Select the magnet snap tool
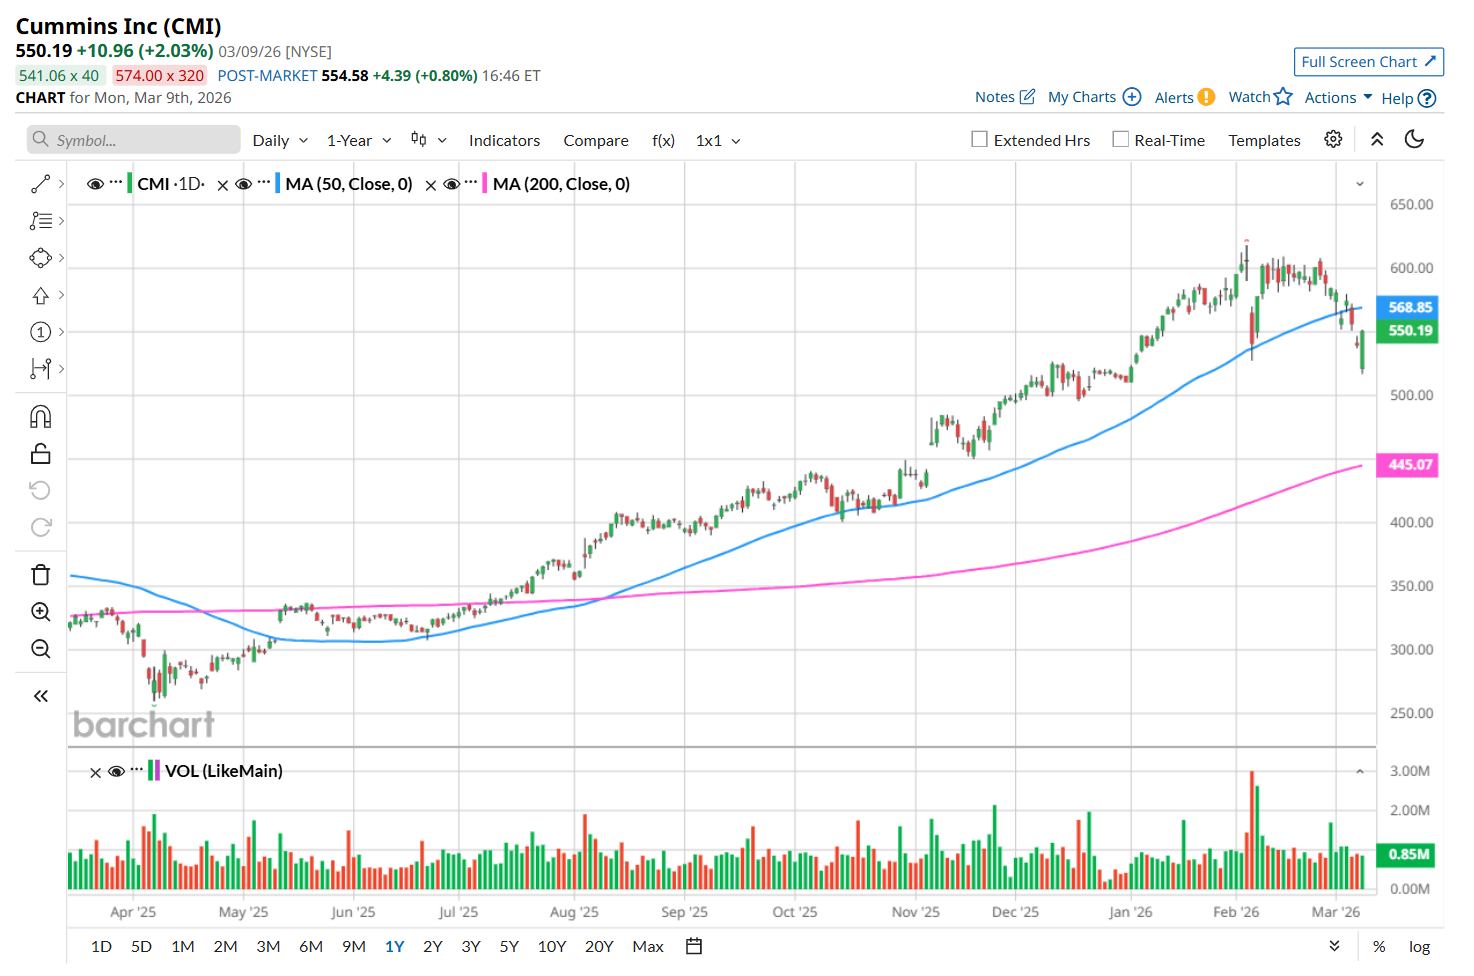The width and height of the screenshot is (1474, 976). 40,417
